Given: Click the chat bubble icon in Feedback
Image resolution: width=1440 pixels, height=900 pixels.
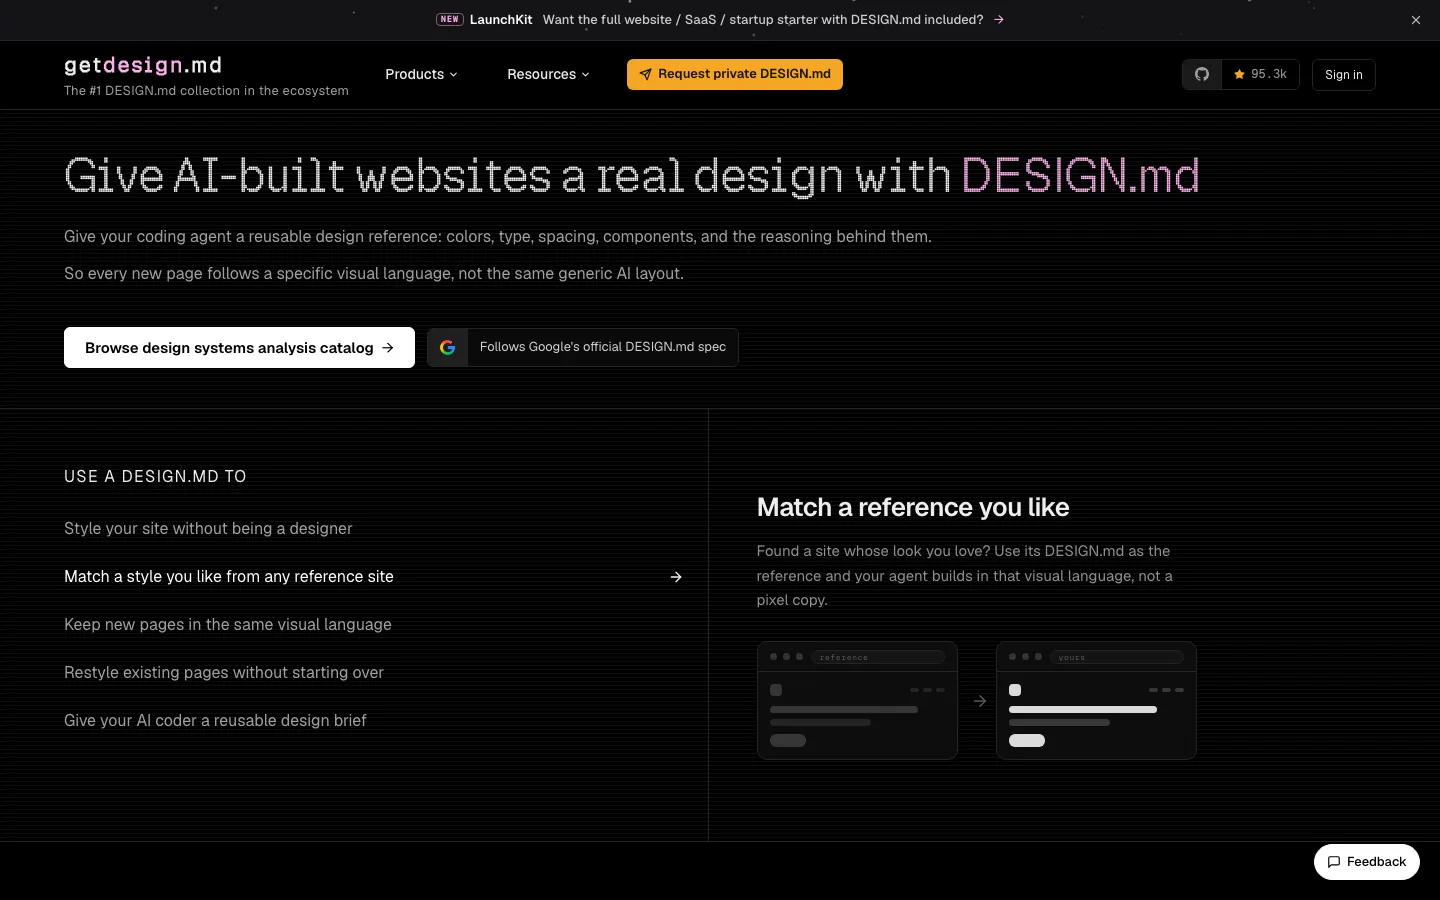Looking at the screenshot, I should tap(1334, 862).
